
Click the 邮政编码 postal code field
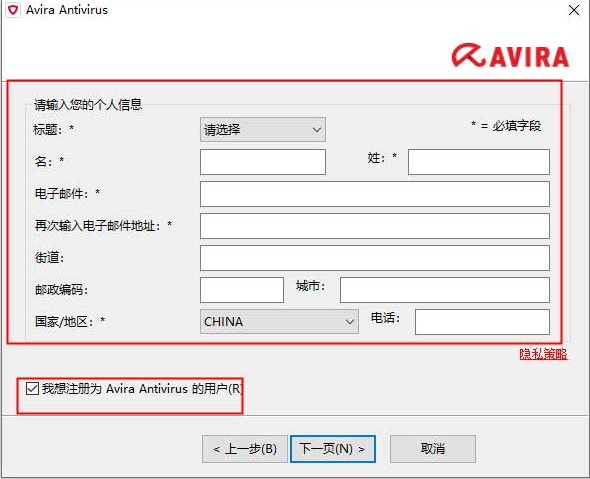pos(242,290)
